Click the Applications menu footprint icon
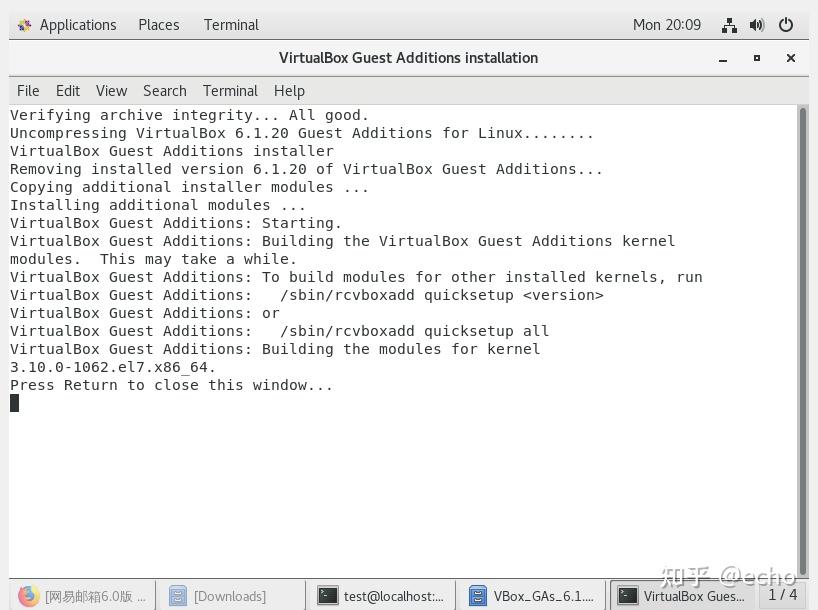 coord(24,24)
